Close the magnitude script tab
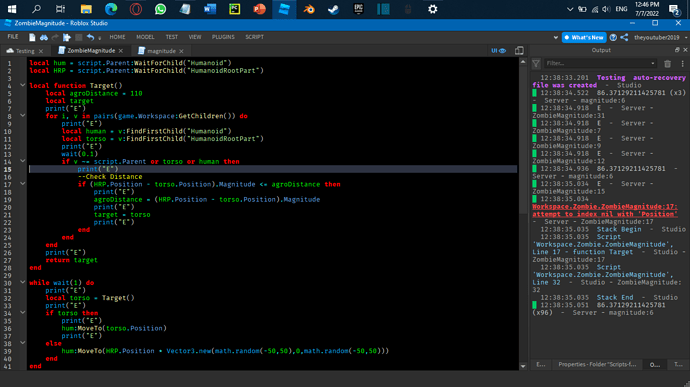 pyautogui.click(x=181, y=51)
